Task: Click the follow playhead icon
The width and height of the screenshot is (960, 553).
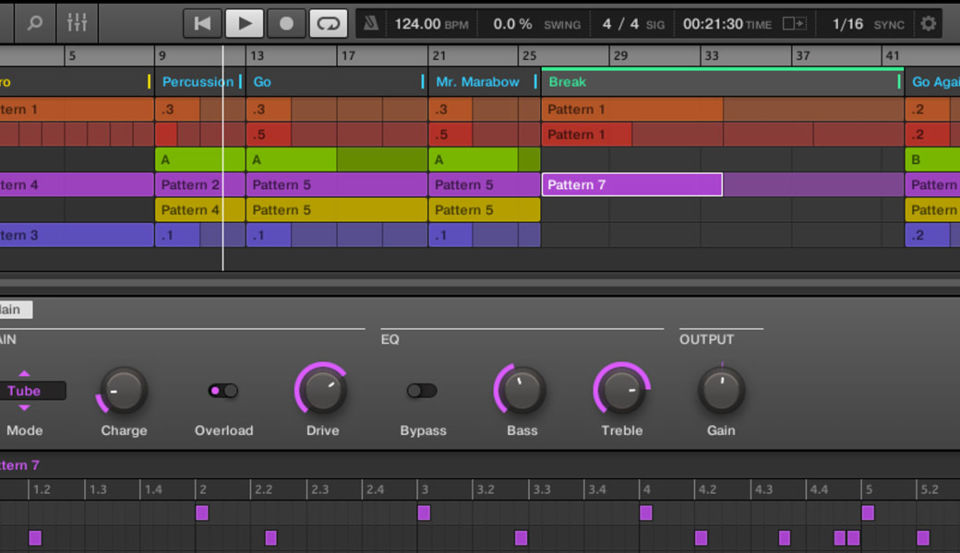Action: tap(794, 23)
